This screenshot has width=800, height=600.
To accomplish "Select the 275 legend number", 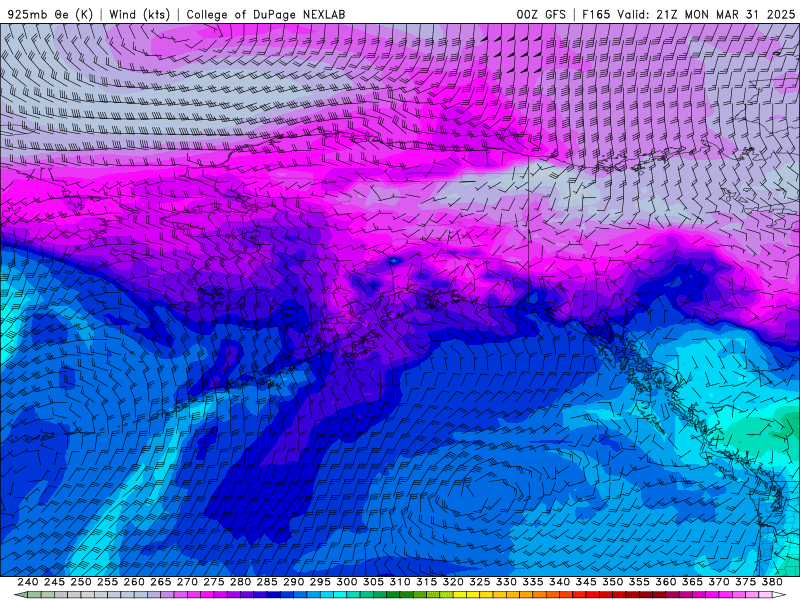I will (214, 582).
